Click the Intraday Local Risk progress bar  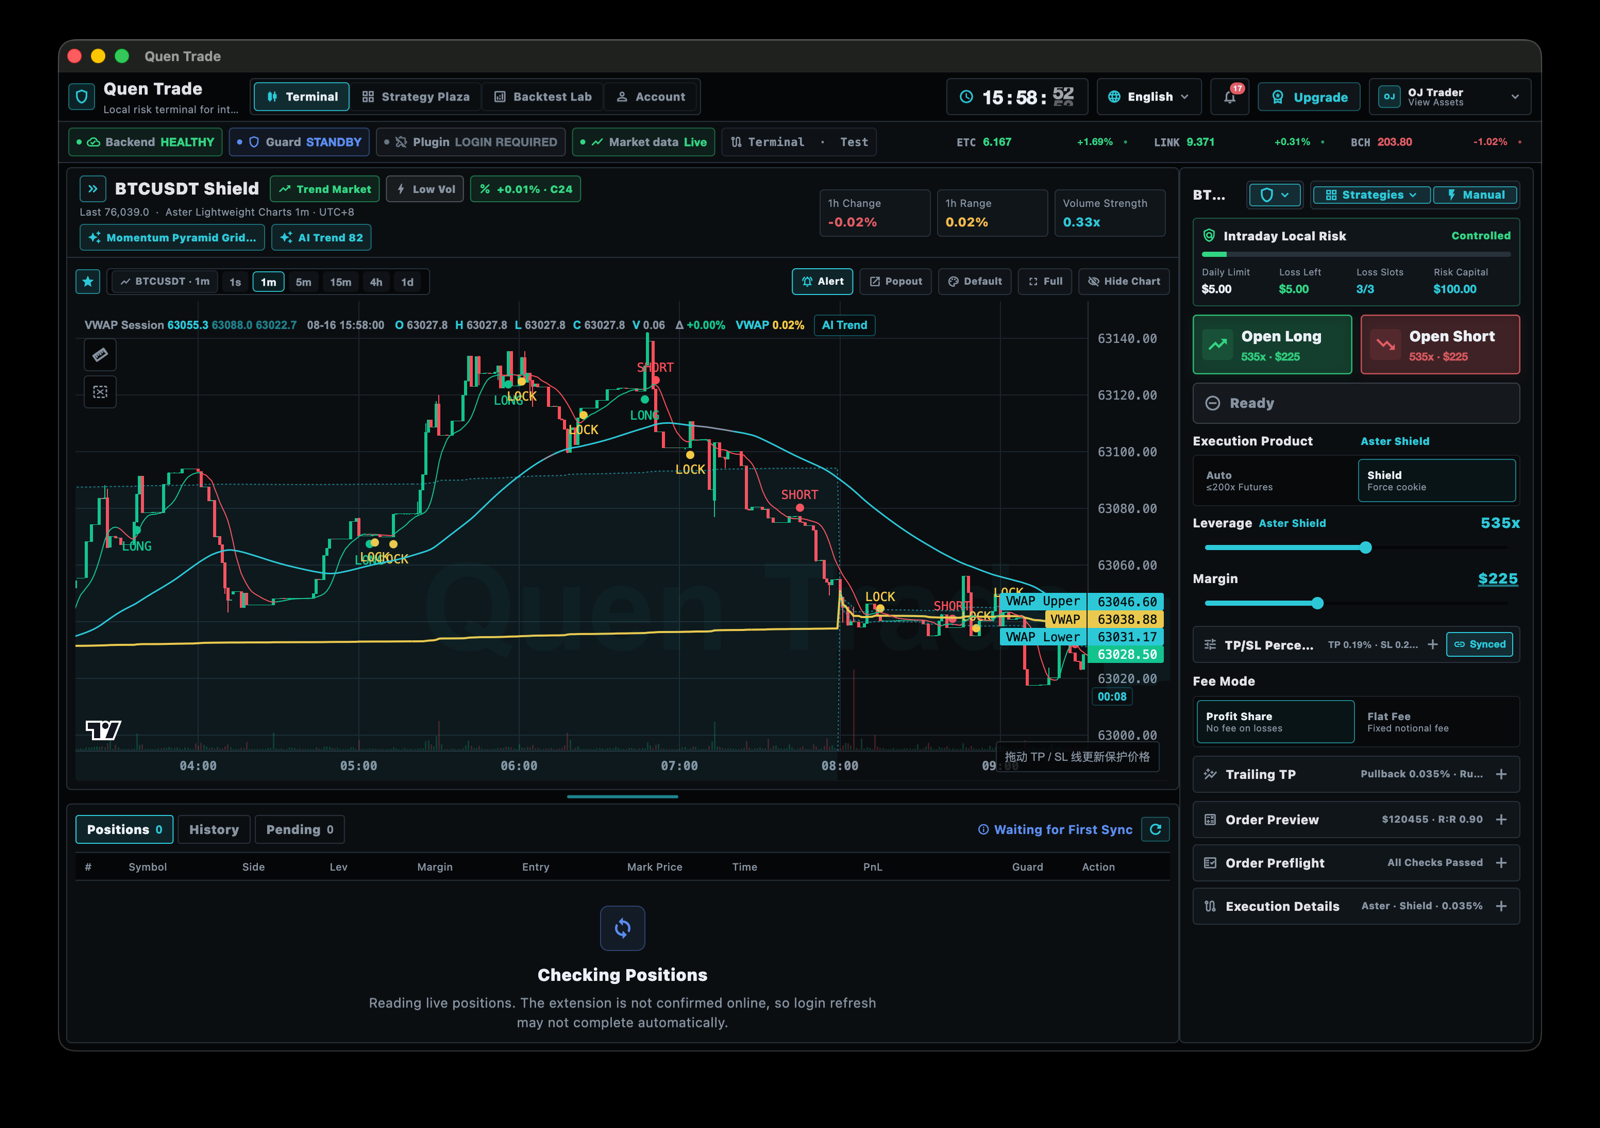pyautogui.click(x=1356, y=255)
